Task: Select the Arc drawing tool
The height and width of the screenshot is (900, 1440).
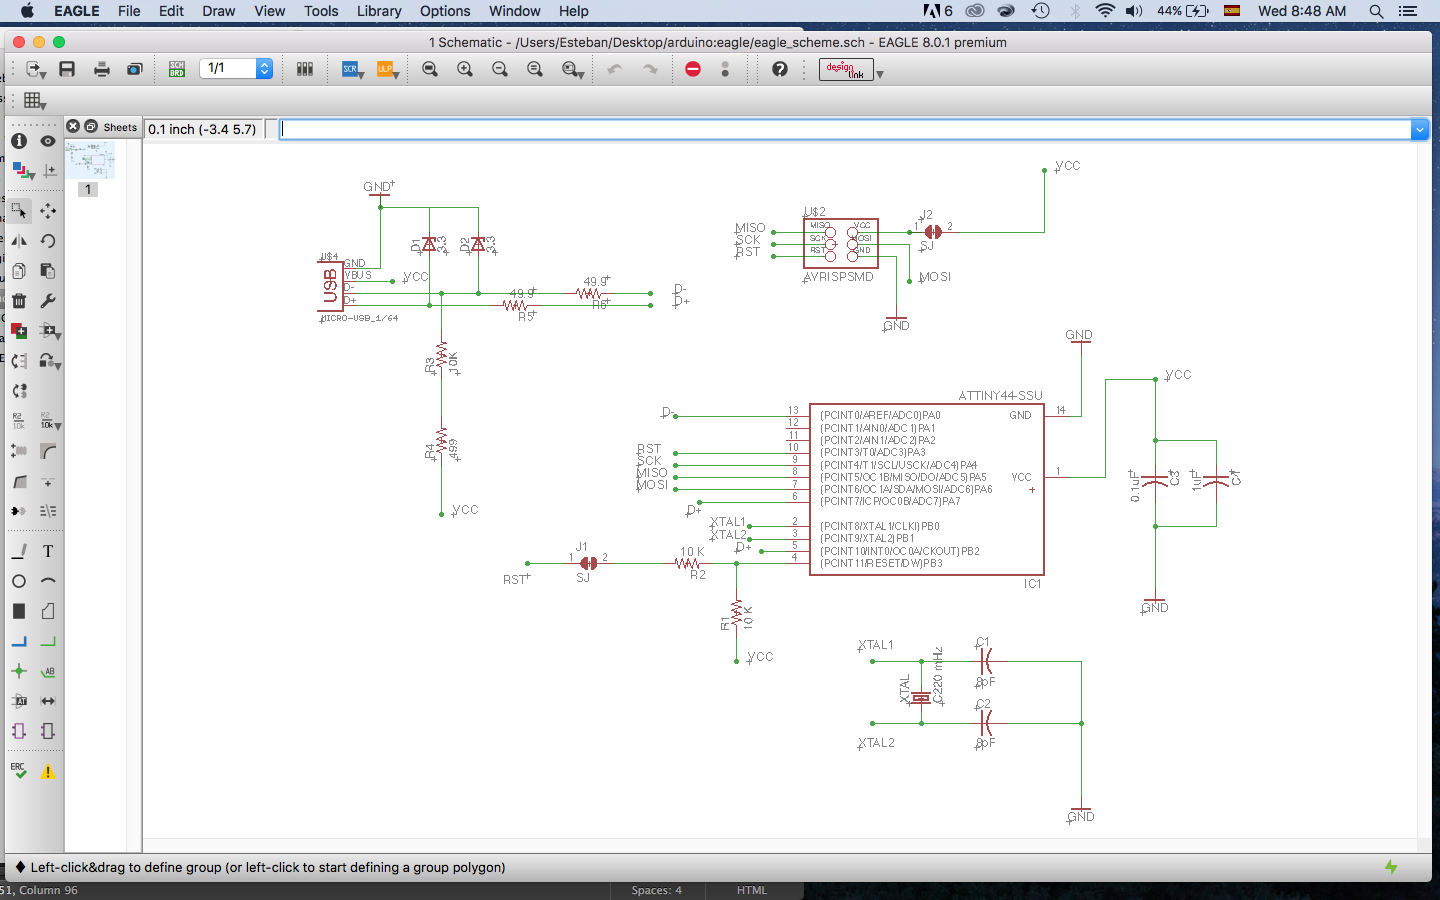Action: (x=48, y=581)
